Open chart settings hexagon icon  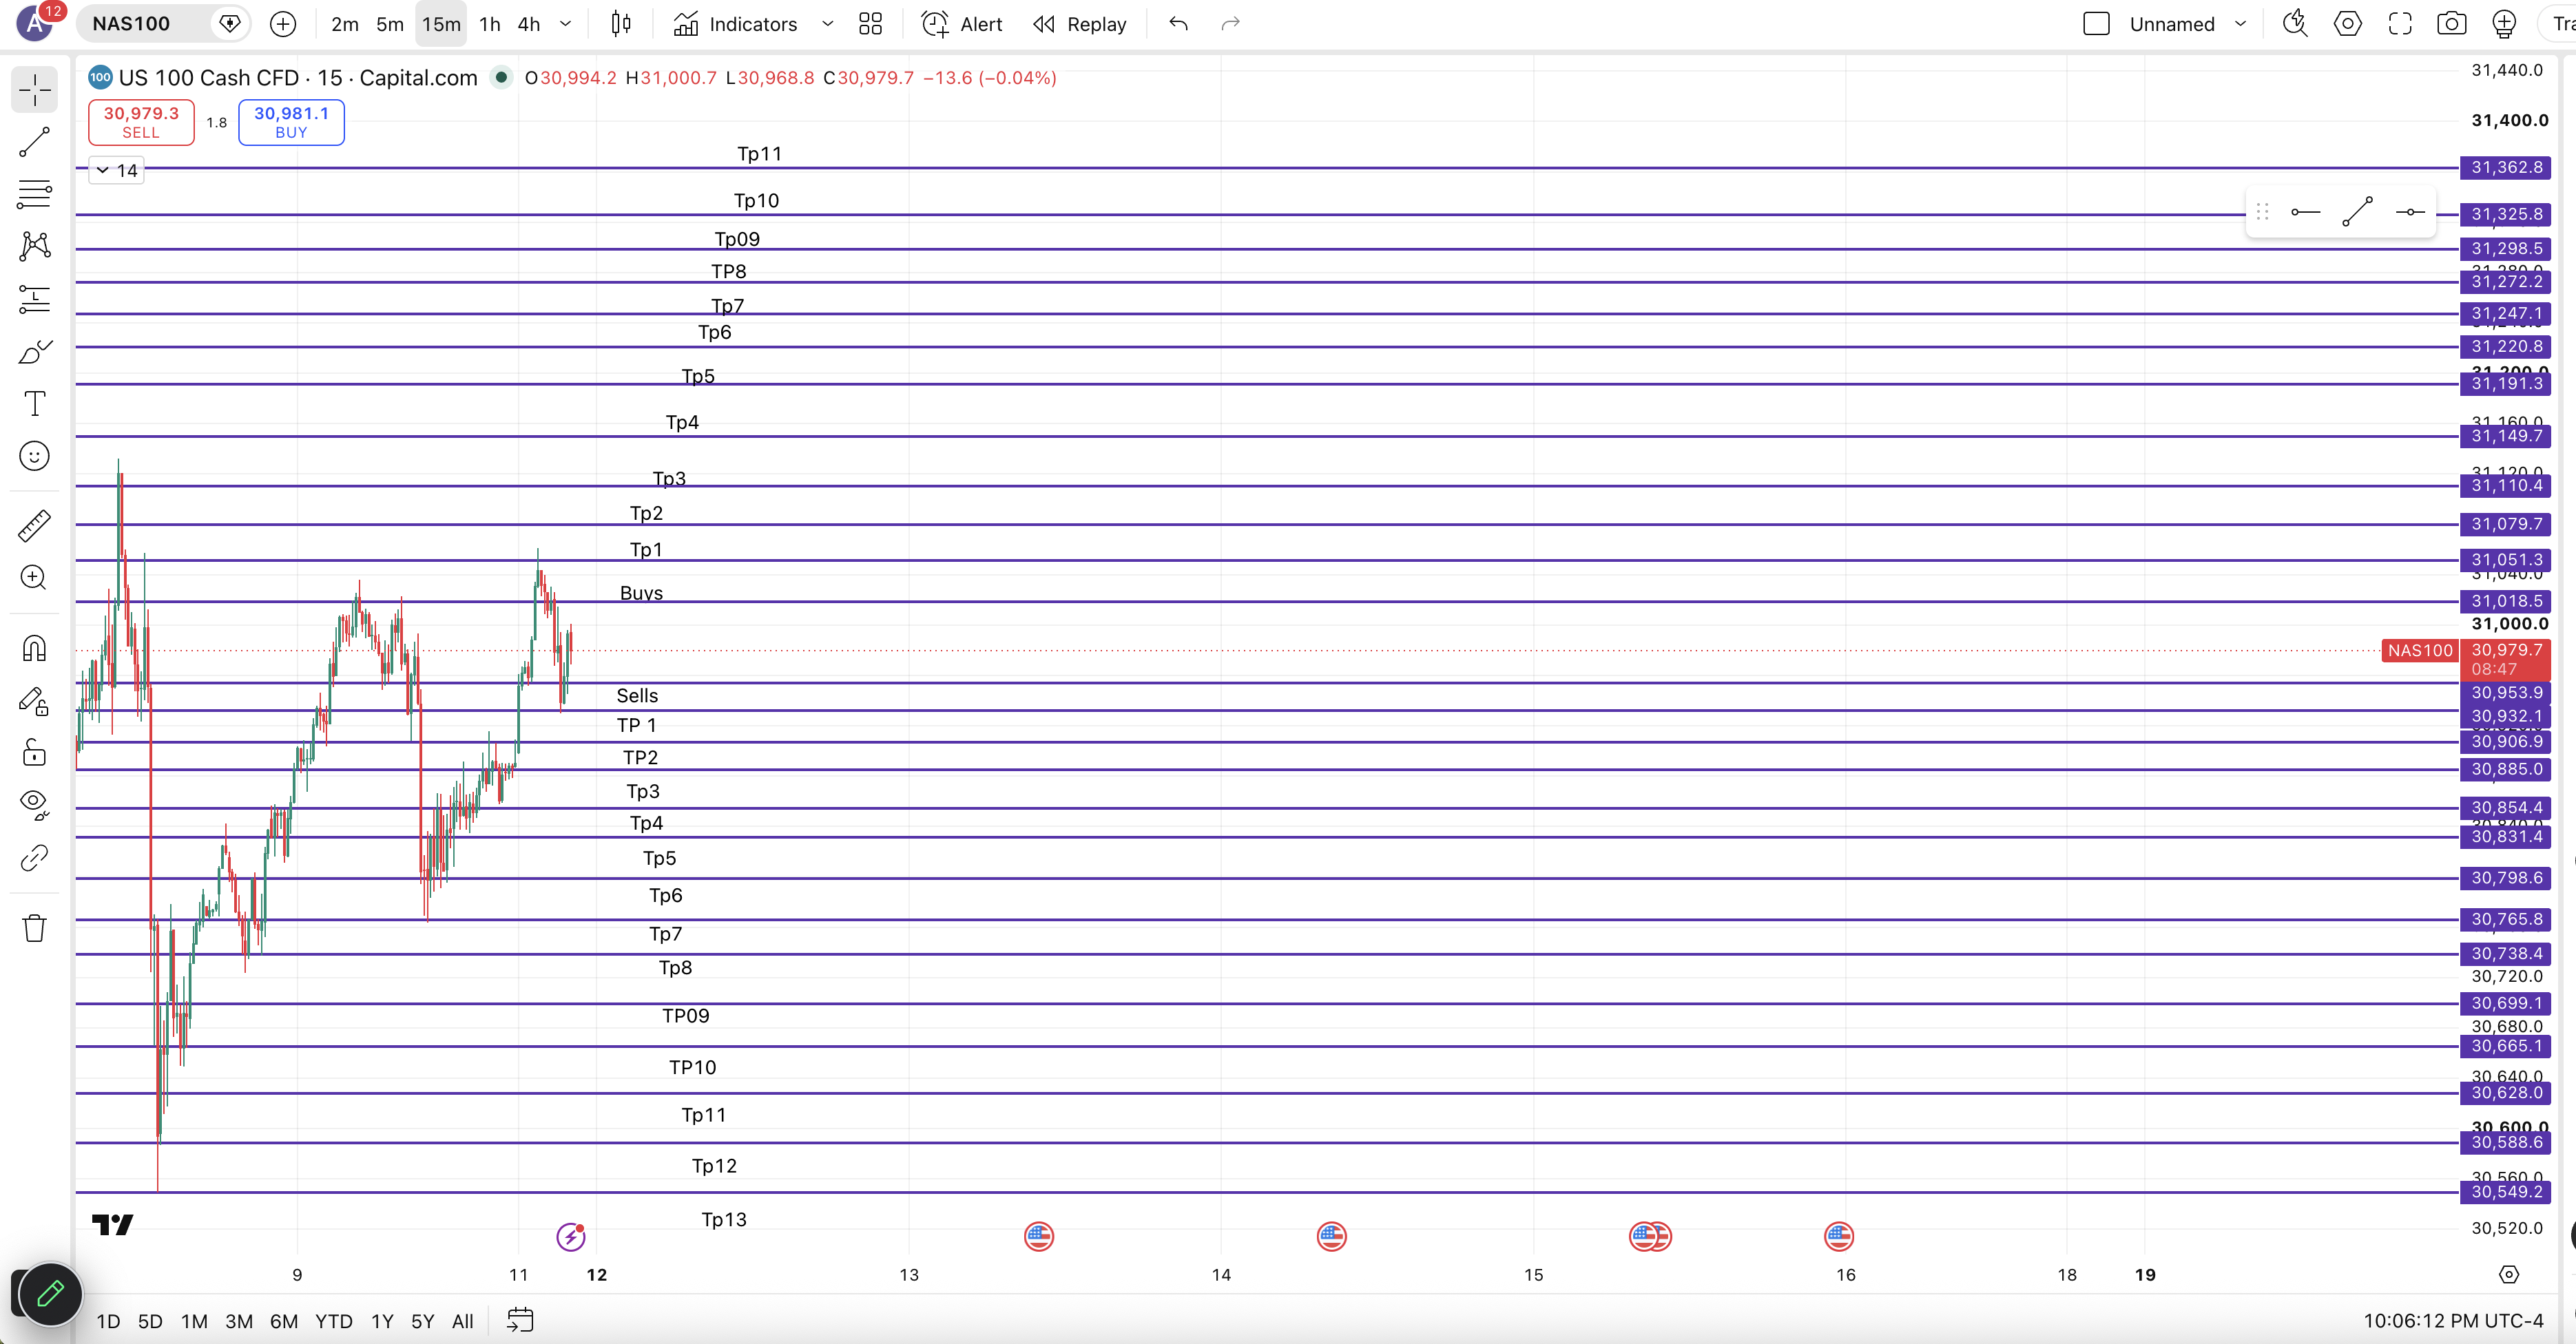[2347, 24]
